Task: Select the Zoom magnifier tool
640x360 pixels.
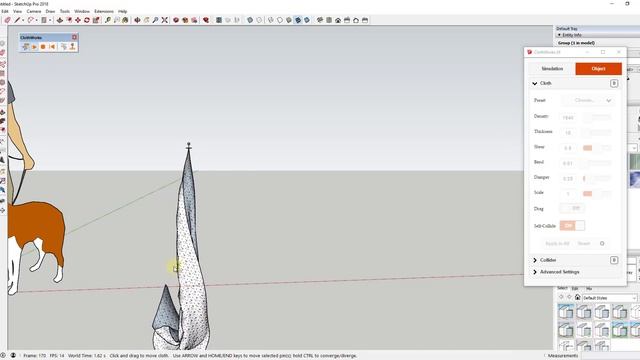Action: [x=155, y=20]
